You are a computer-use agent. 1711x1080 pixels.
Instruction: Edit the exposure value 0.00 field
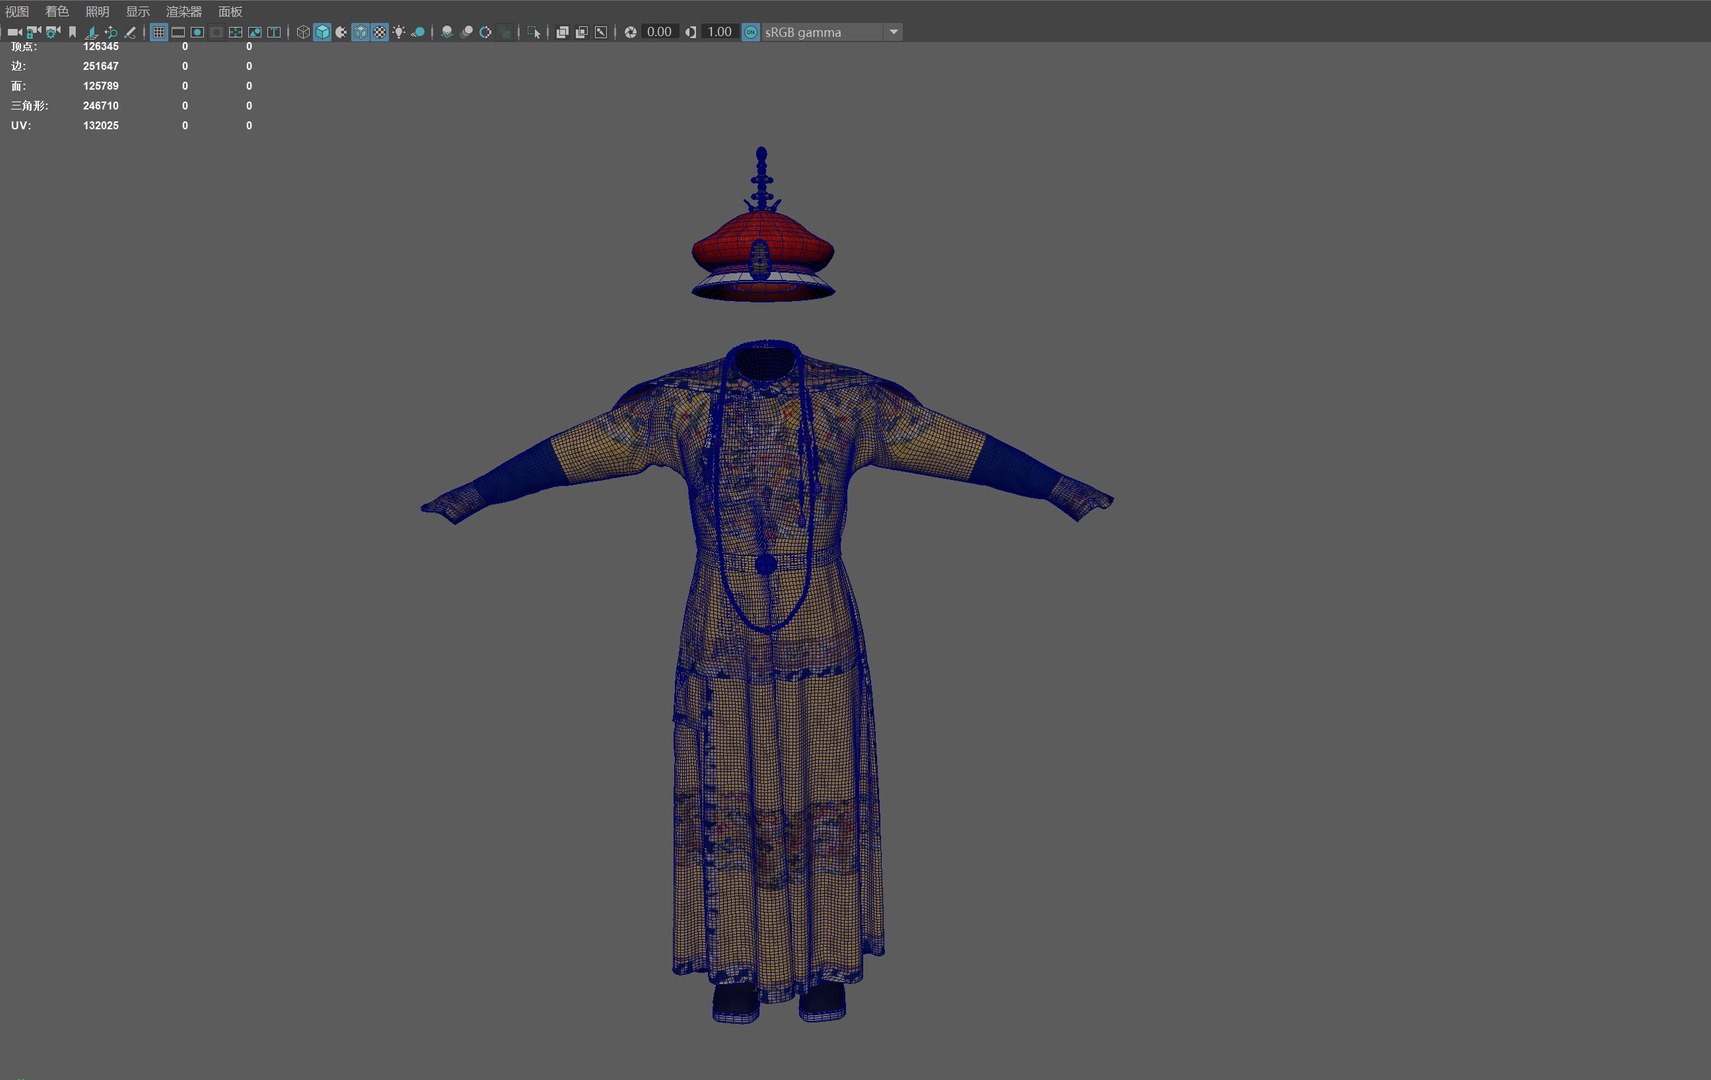(660, 32)
